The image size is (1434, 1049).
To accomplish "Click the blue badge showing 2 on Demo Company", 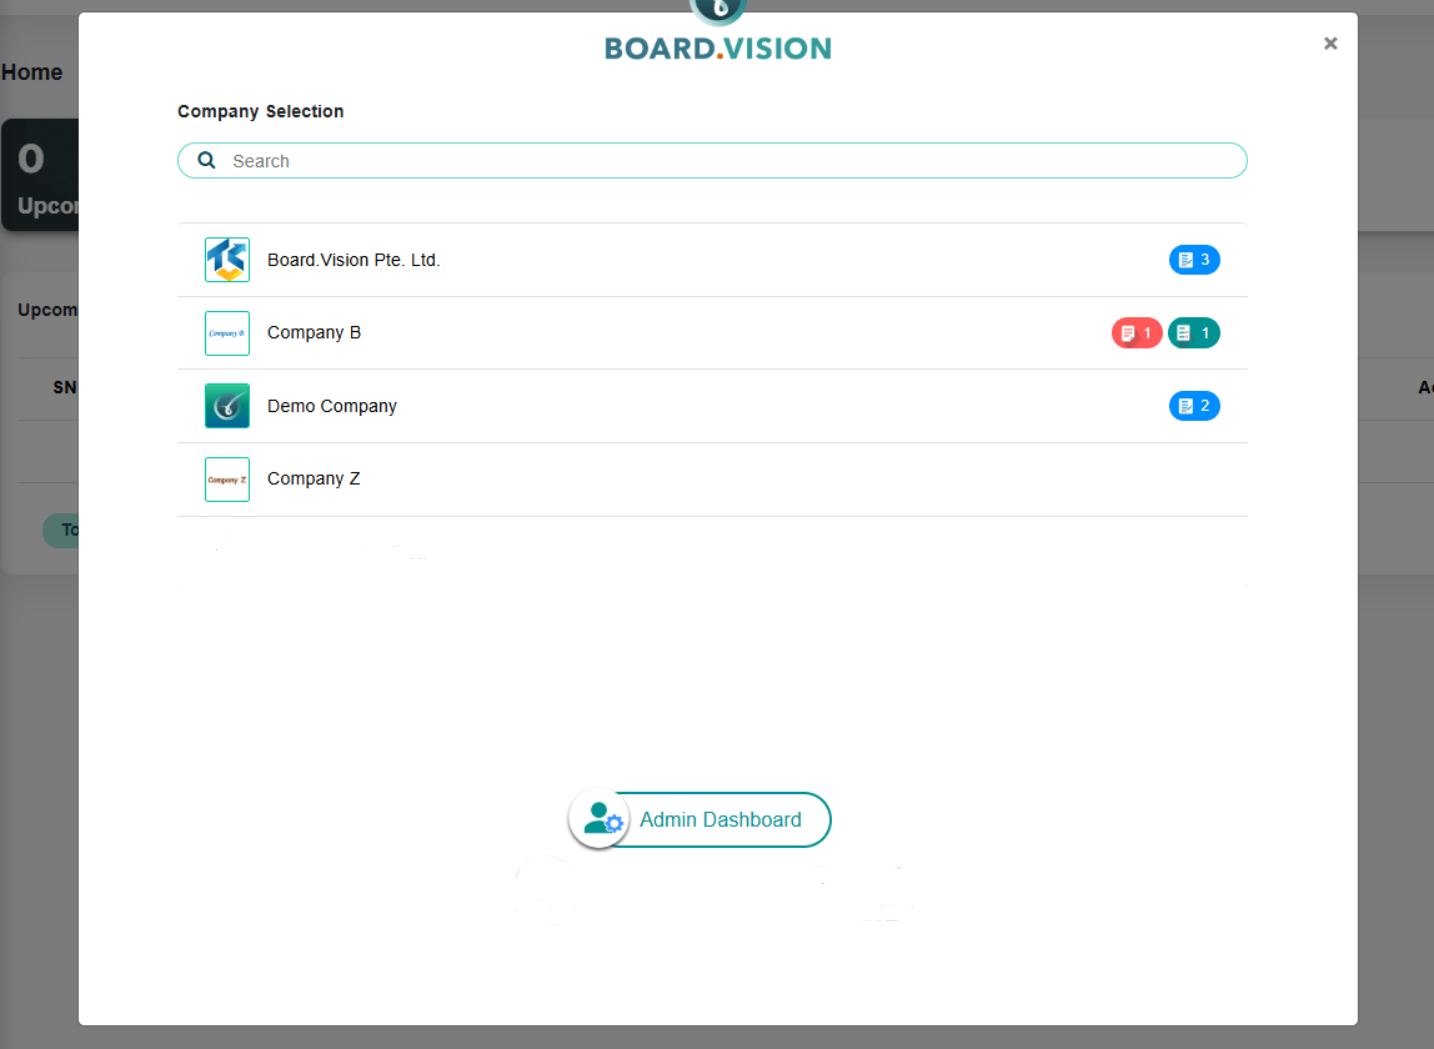I will click(1194, 406).
